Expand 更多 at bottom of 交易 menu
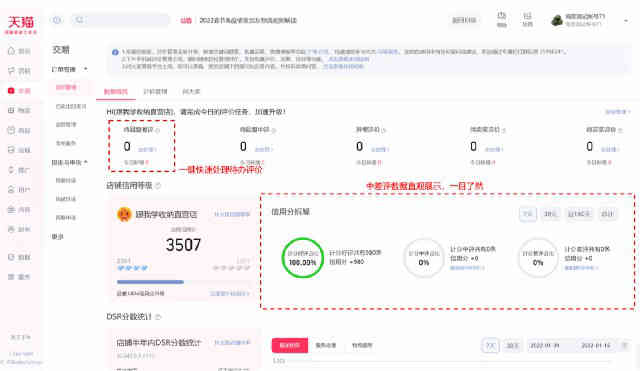Viewport: 640px width, 371px height. [x=58, y=236]
